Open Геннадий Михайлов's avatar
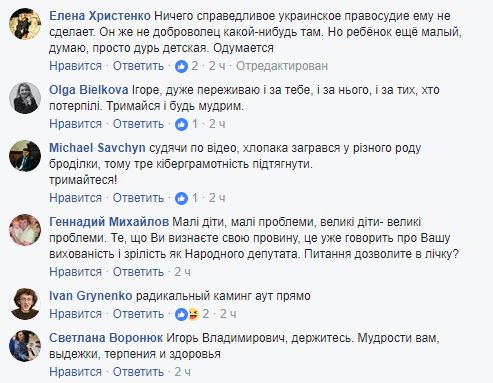Screen dimensions: 493x383 click(25, 230)
